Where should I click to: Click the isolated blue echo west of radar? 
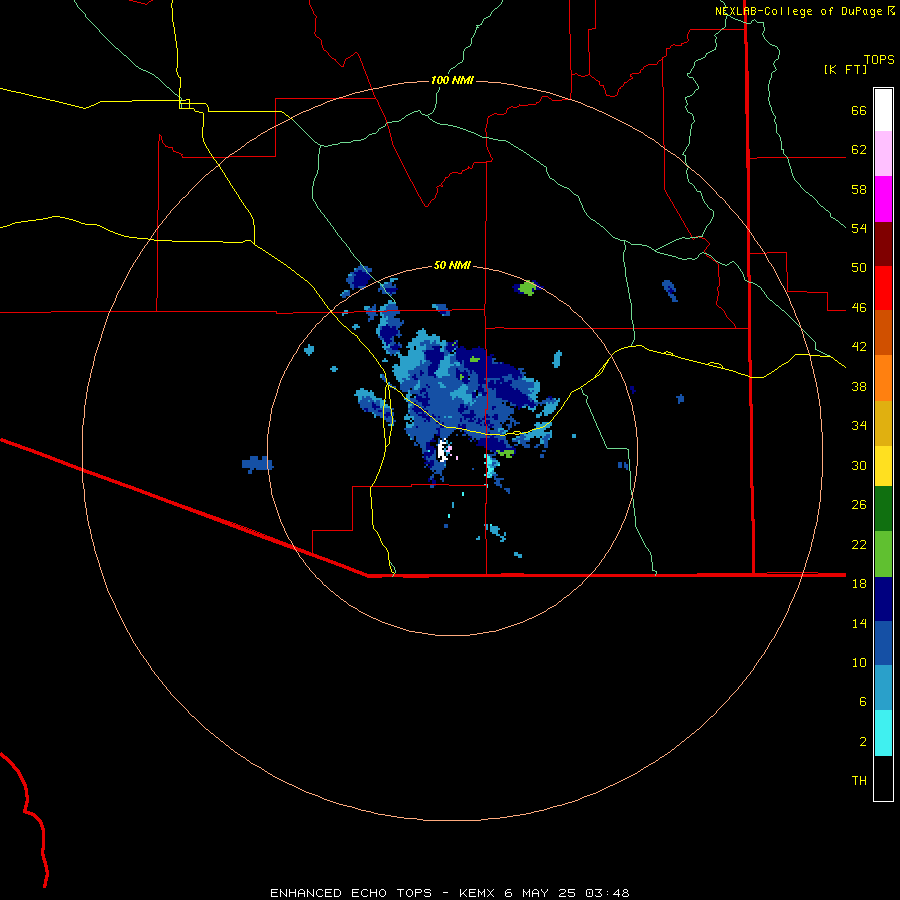(x=257, y=464)
